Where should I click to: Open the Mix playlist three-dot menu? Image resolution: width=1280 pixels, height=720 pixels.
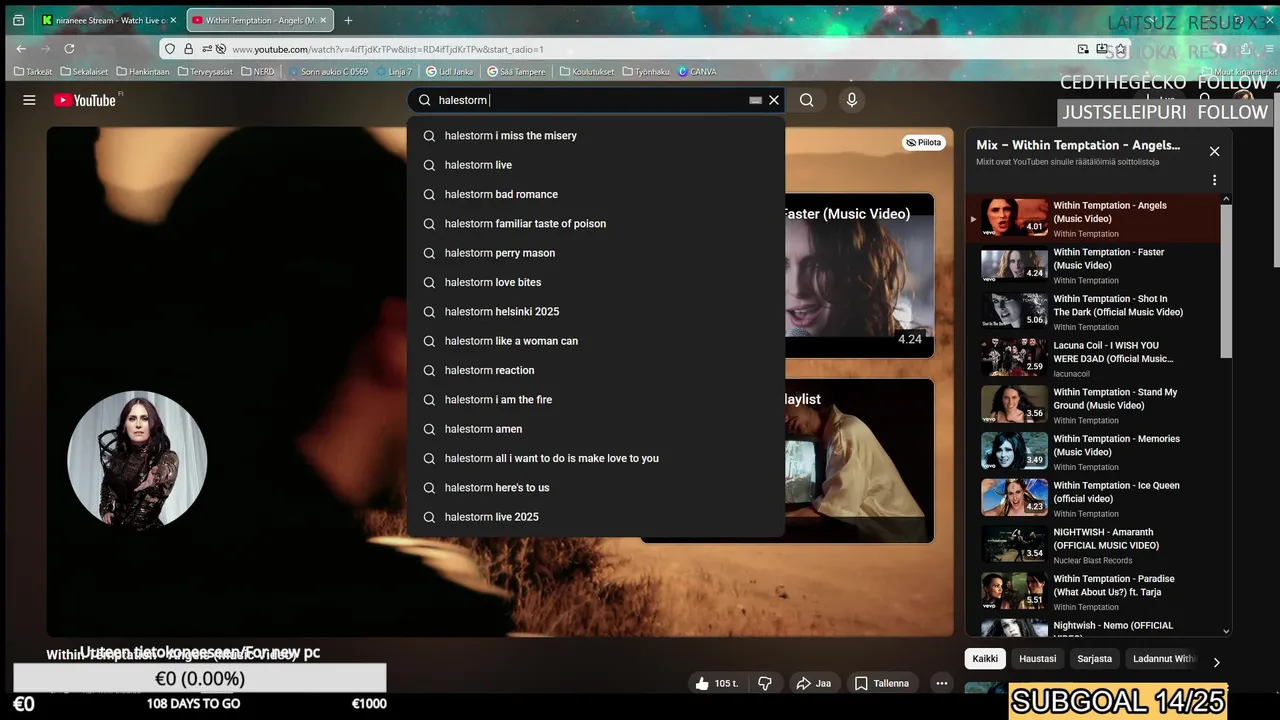click(x=1214, y=180)
